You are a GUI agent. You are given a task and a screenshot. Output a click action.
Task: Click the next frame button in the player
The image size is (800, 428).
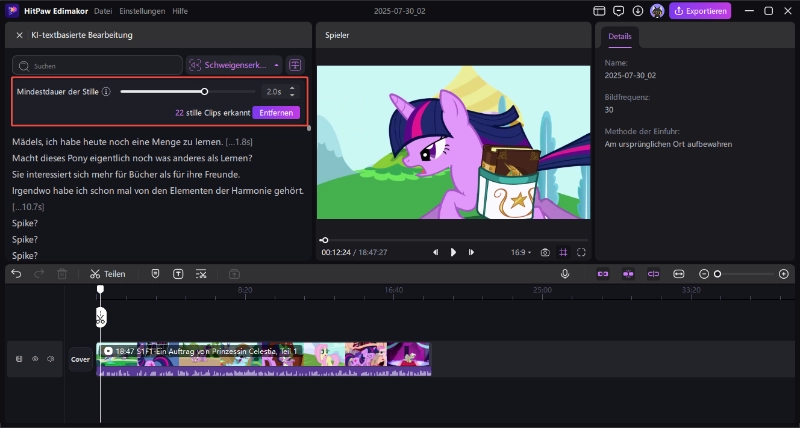(x=471, y=252)
